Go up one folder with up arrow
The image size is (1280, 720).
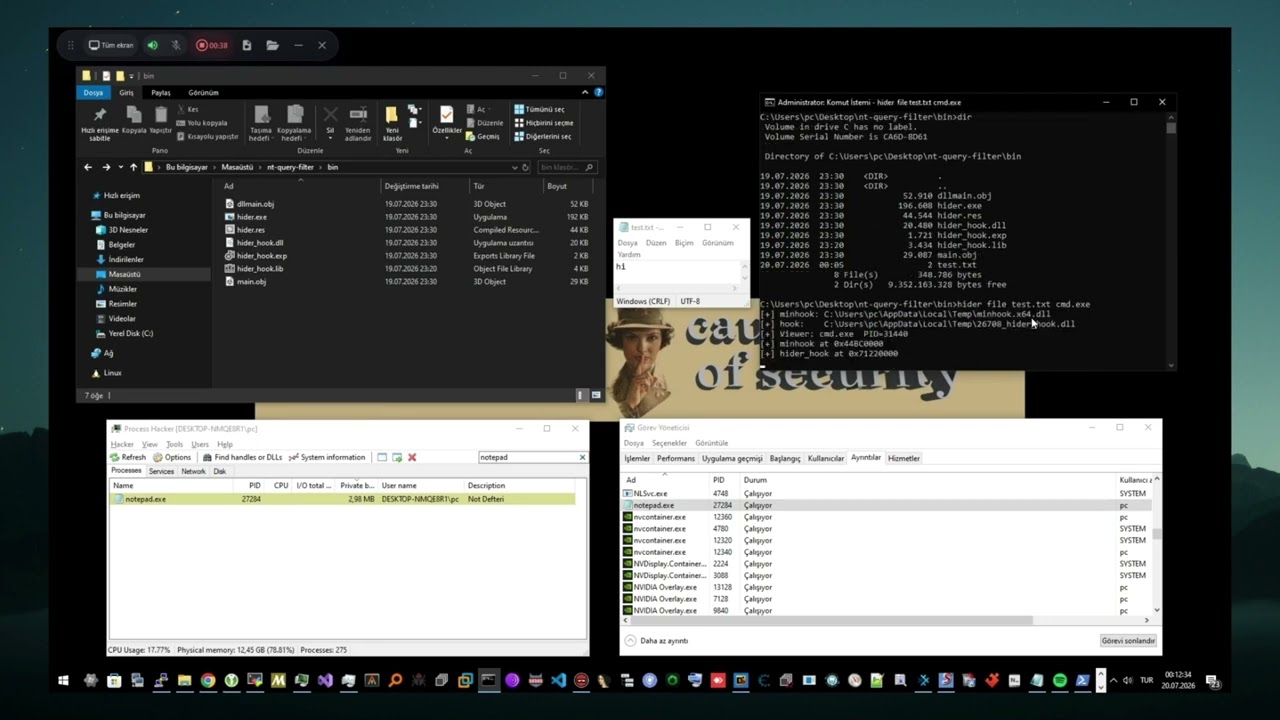(133, 167)
